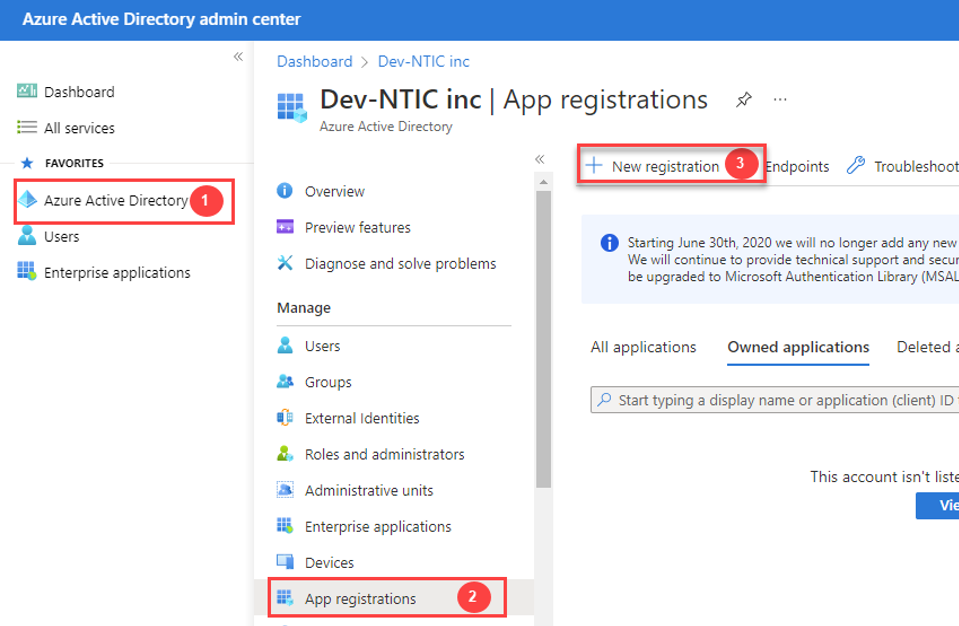Select Preview features in the resource menu
The image size is (959, 626).
click(x=358, y=227)
